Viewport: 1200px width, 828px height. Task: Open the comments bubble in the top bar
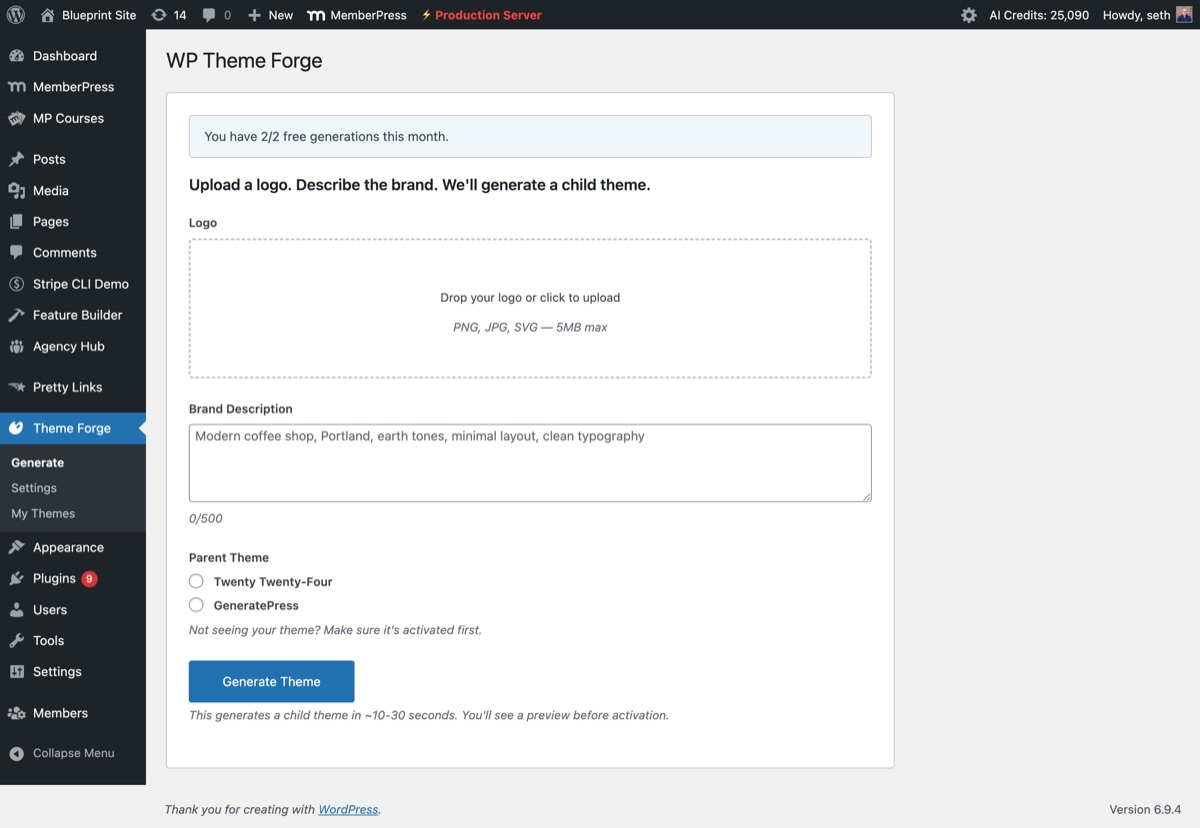click(x=213, y=15)
